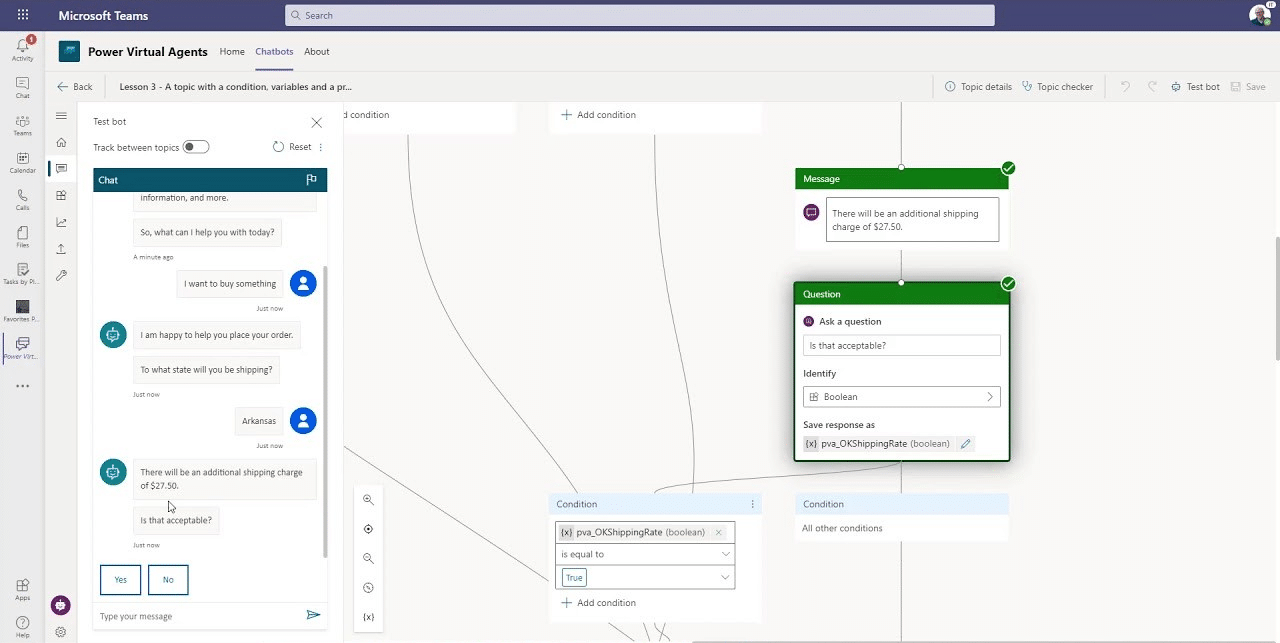The height and width of the screenshot is (643, 1280).
Task: Toggle Track between topics switch
Action: tap(196, 147)
